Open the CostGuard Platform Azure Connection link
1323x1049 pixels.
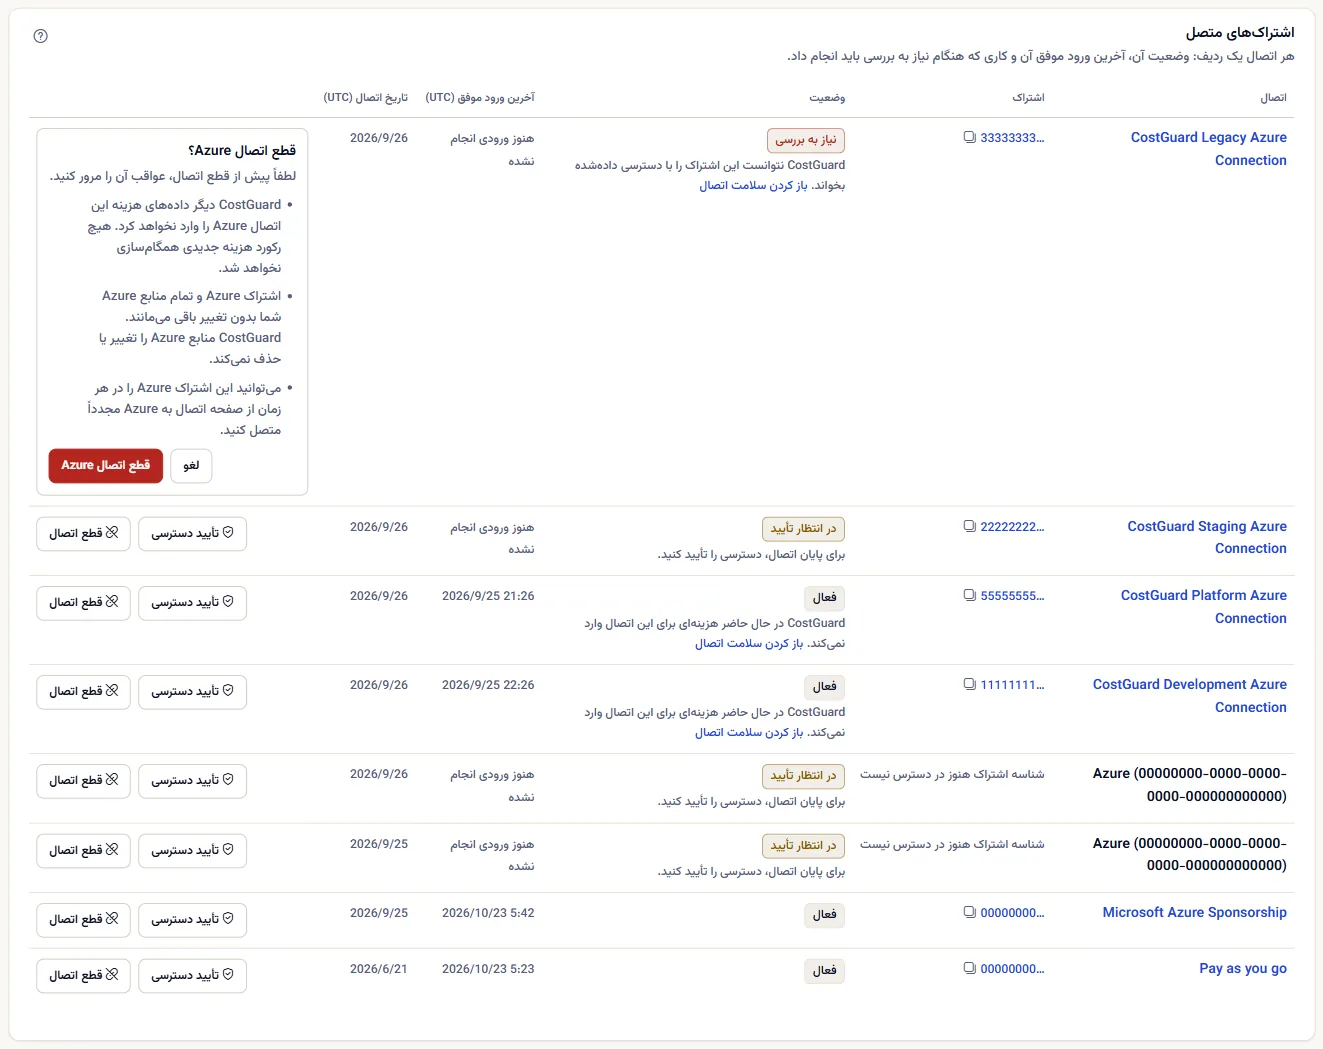(x=1204, y=607)
